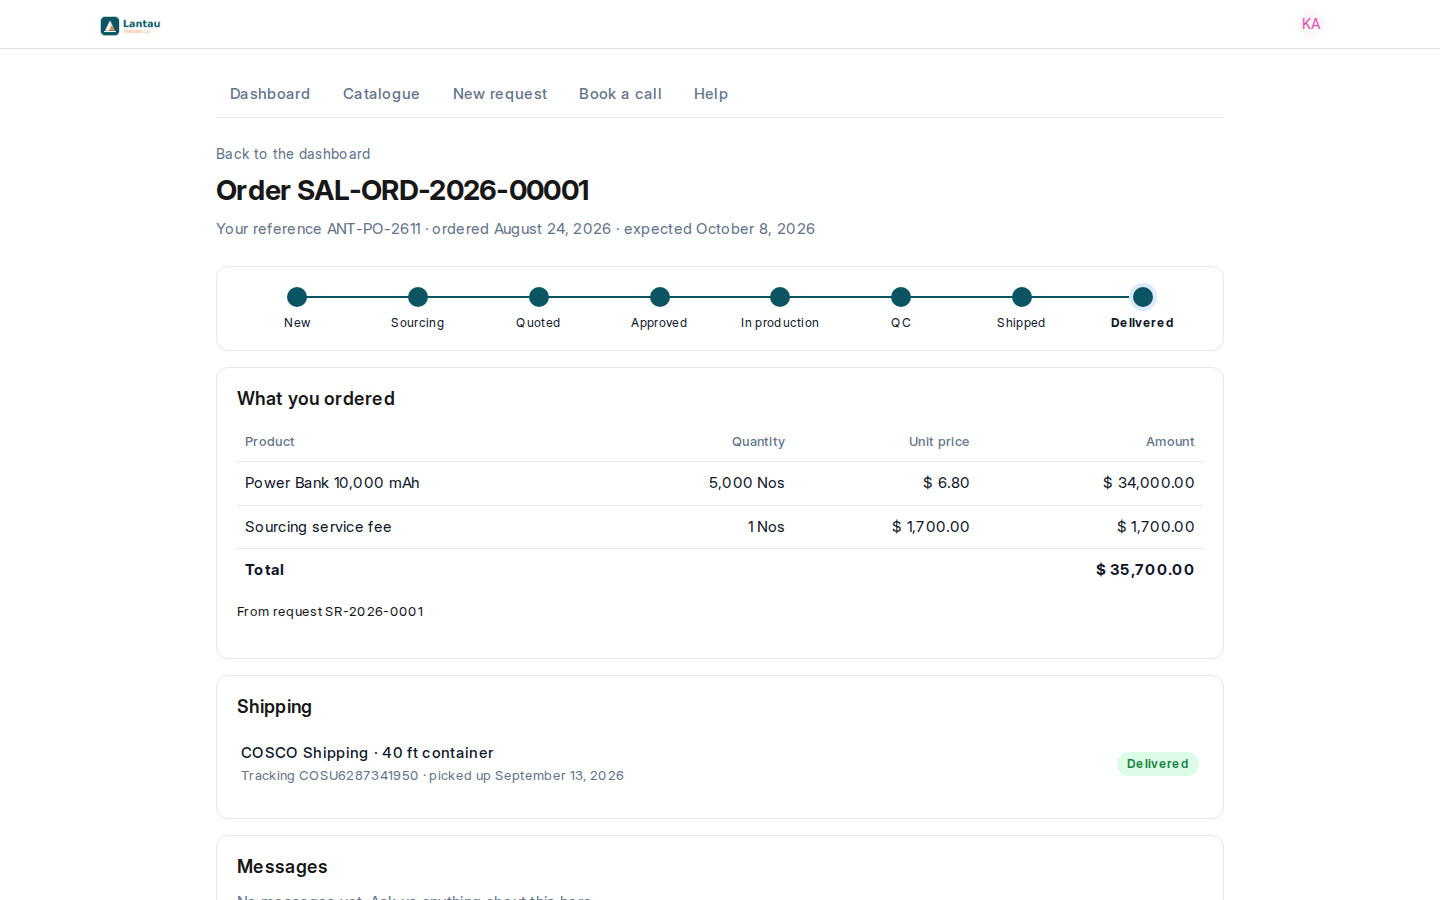This screenshot has width=1440, height=900.
Task: Open the Help tab
Action: 711,94
